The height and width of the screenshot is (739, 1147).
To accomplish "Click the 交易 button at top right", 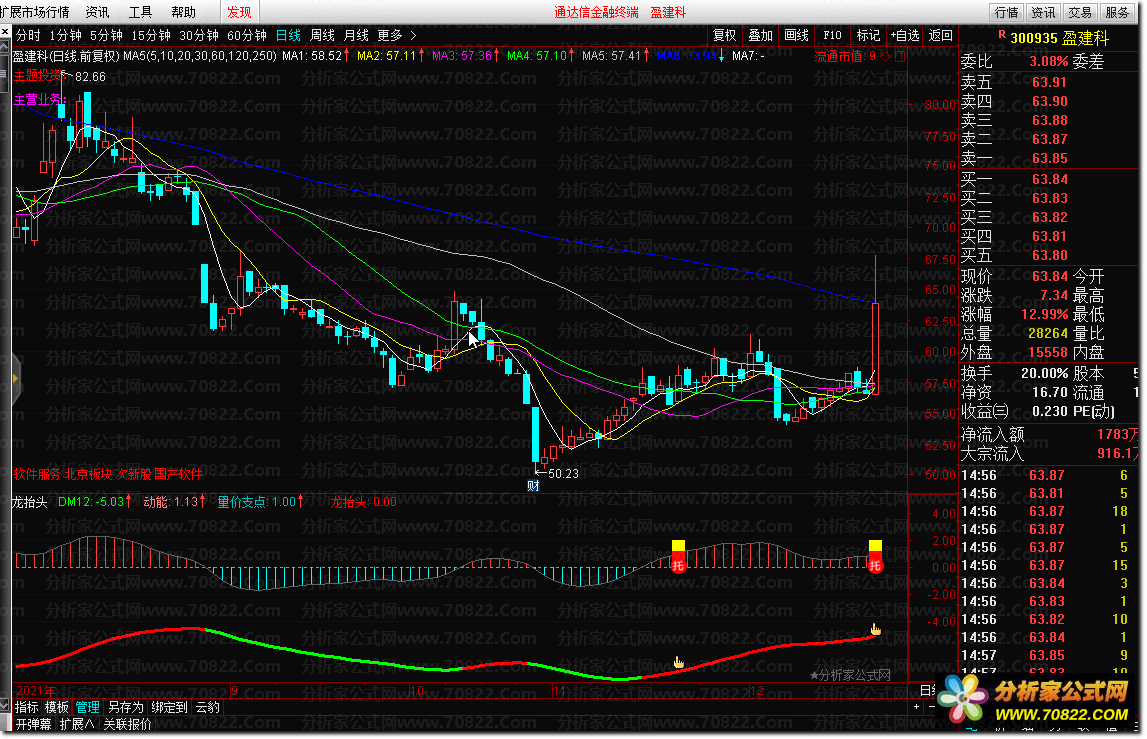I will tap(1080, 12).
